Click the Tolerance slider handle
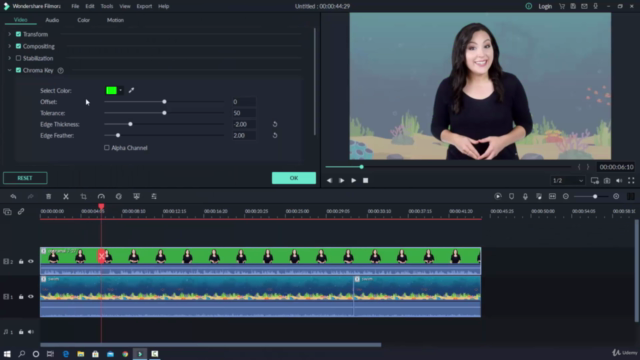The image size is (640, 360). click(x=164, y=113)
